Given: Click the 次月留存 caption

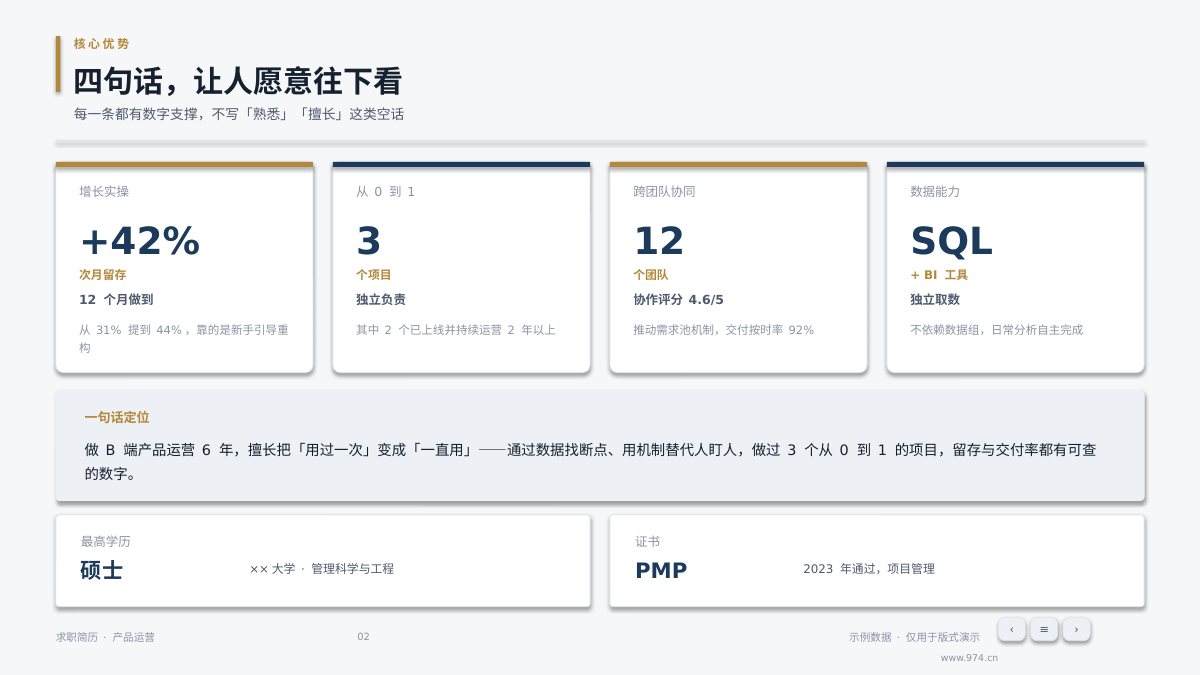Looking at the screenshot, I should (x=103, y=274).
